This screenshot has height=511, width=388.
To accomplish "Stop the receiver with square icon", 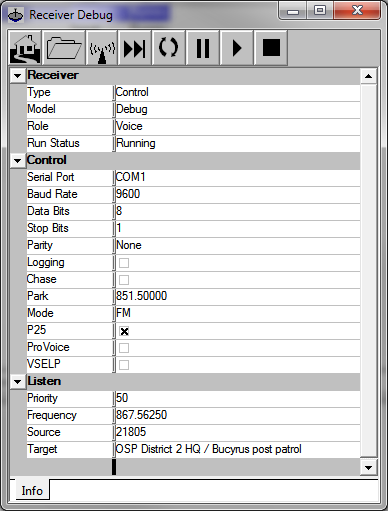I will (271, 48).
